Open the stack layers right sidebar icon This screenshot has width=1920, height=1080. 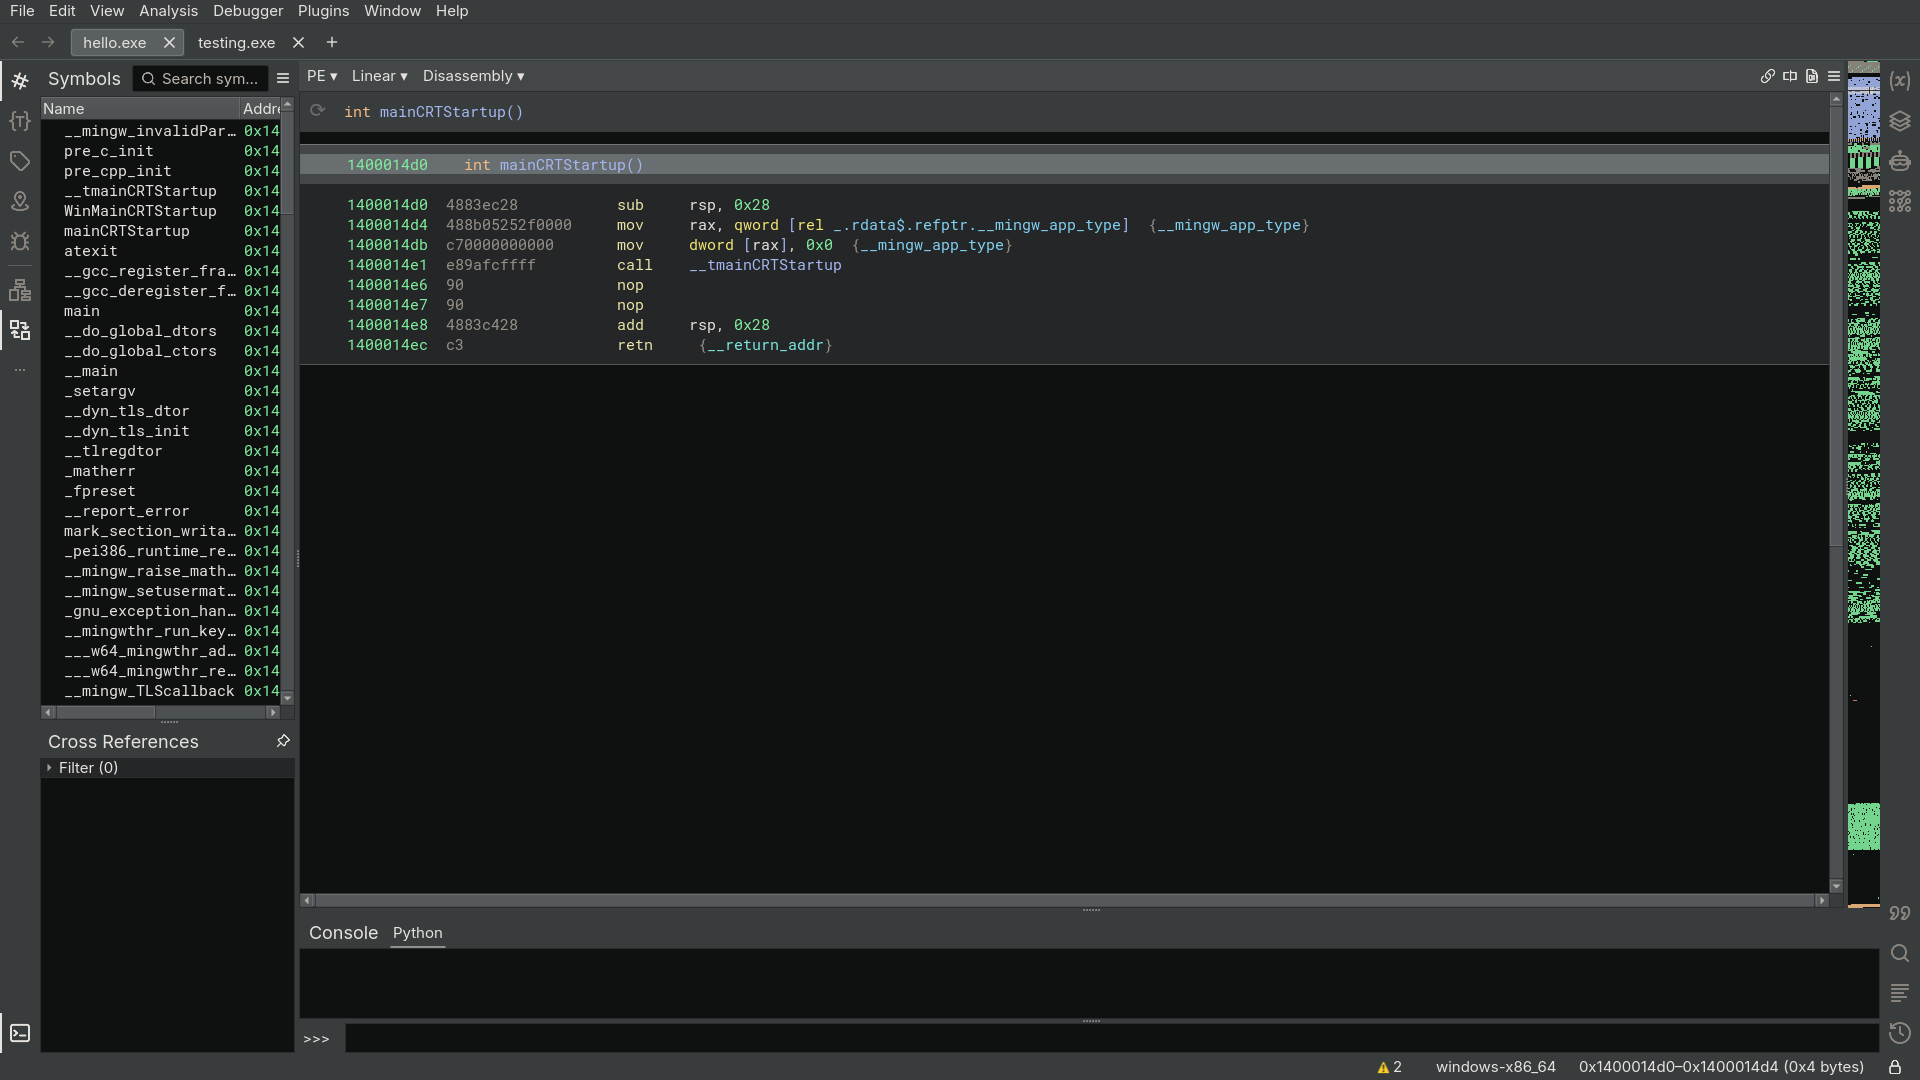point(1900,121)
